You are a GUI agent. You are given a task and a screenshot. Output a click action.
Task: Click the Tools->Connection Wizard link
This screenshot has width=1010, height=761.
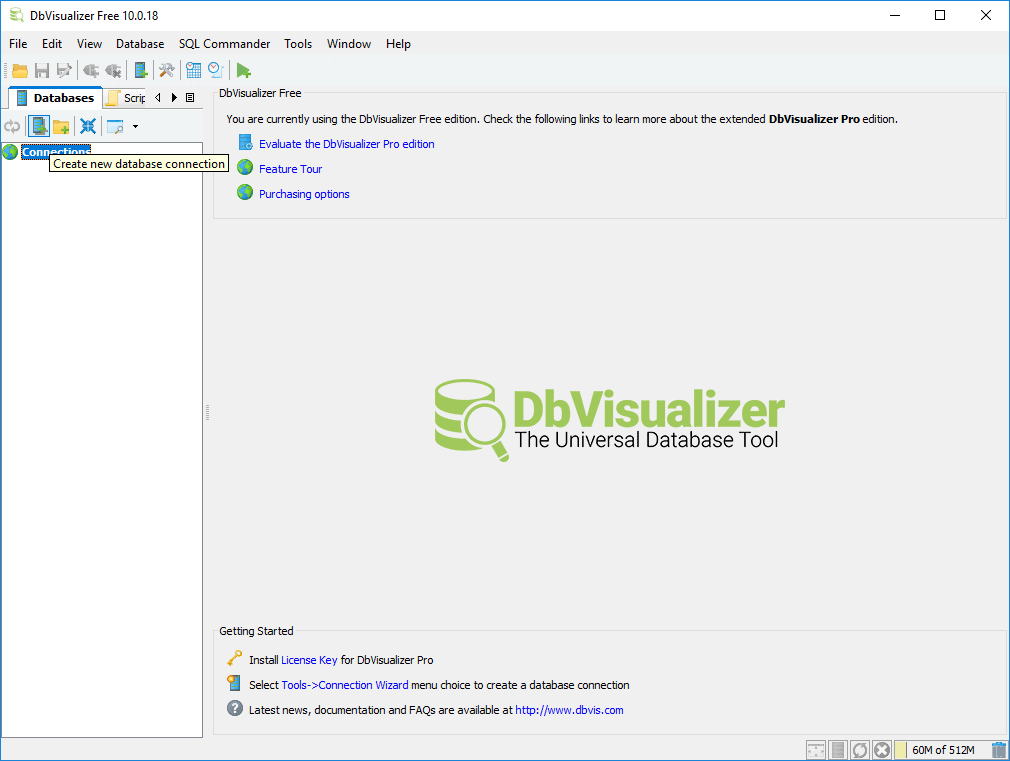[345, 685]
